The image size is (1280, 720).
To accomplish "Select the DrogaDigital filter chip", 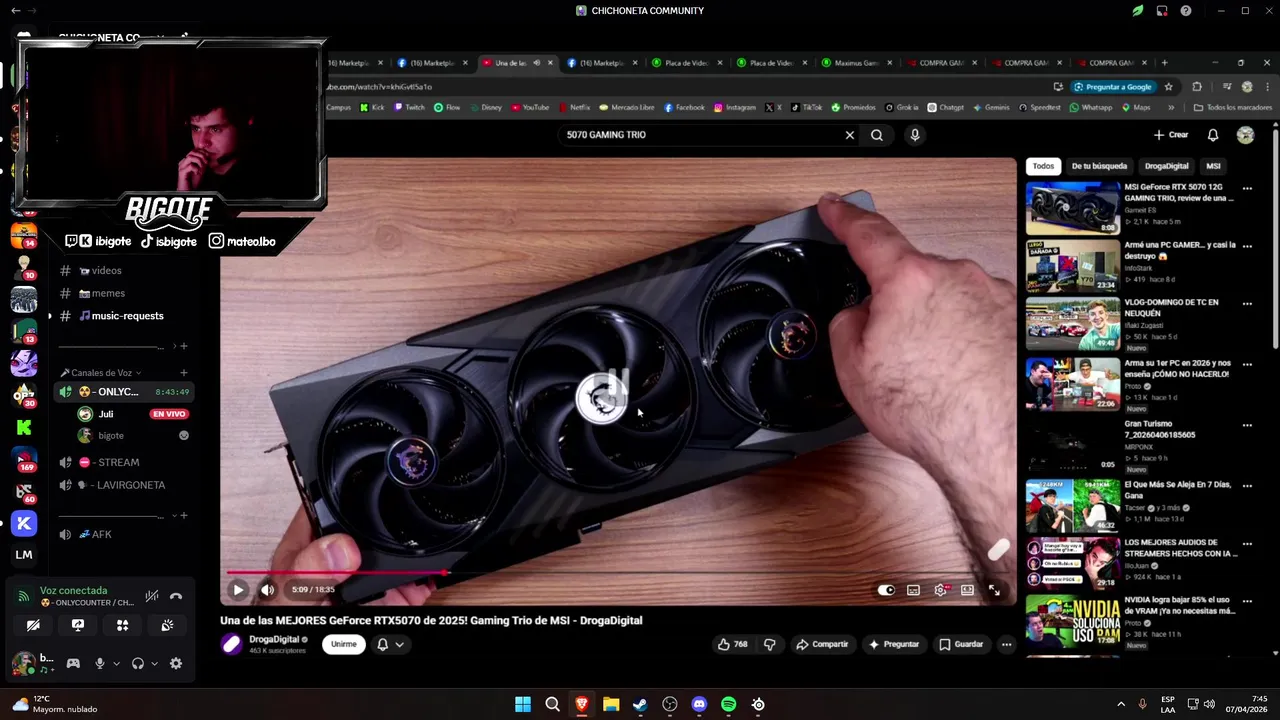I will click(x=1166, y=166).
